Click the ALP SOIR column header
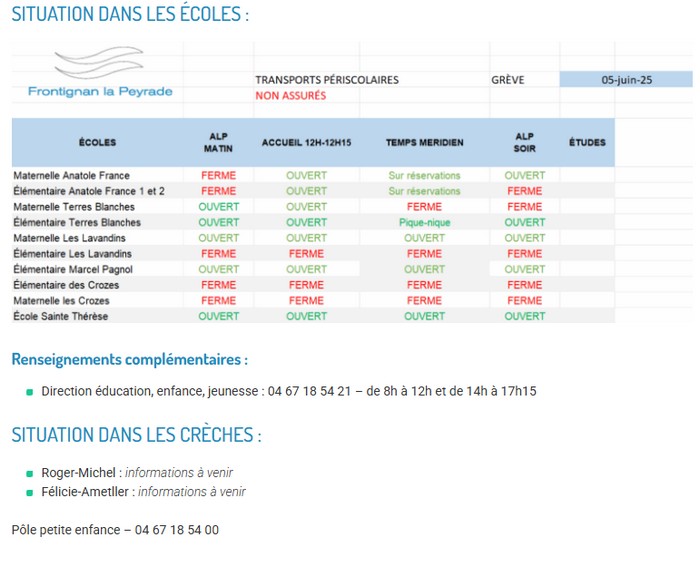700x567 pixels. pyautogui.click(x=524, y=142)
